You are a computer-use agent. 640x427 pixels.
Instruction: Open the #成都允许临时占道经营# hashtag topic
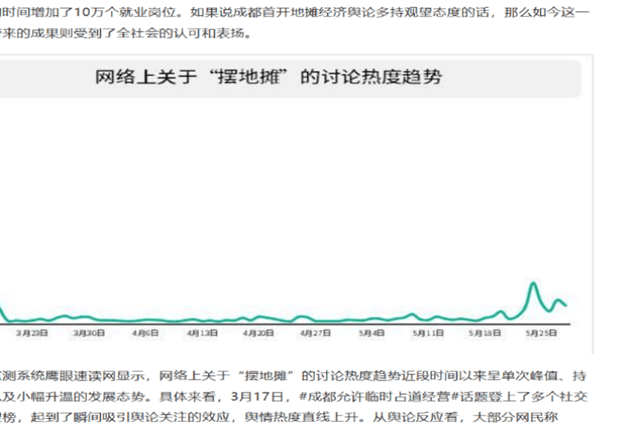coord(366,396)
